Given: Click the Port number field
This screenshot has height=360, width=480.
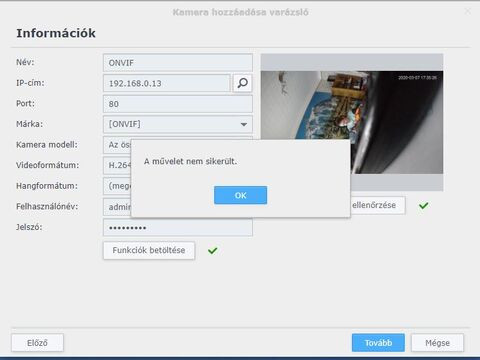Looking at the screenshot, I should tap(178, 104).
